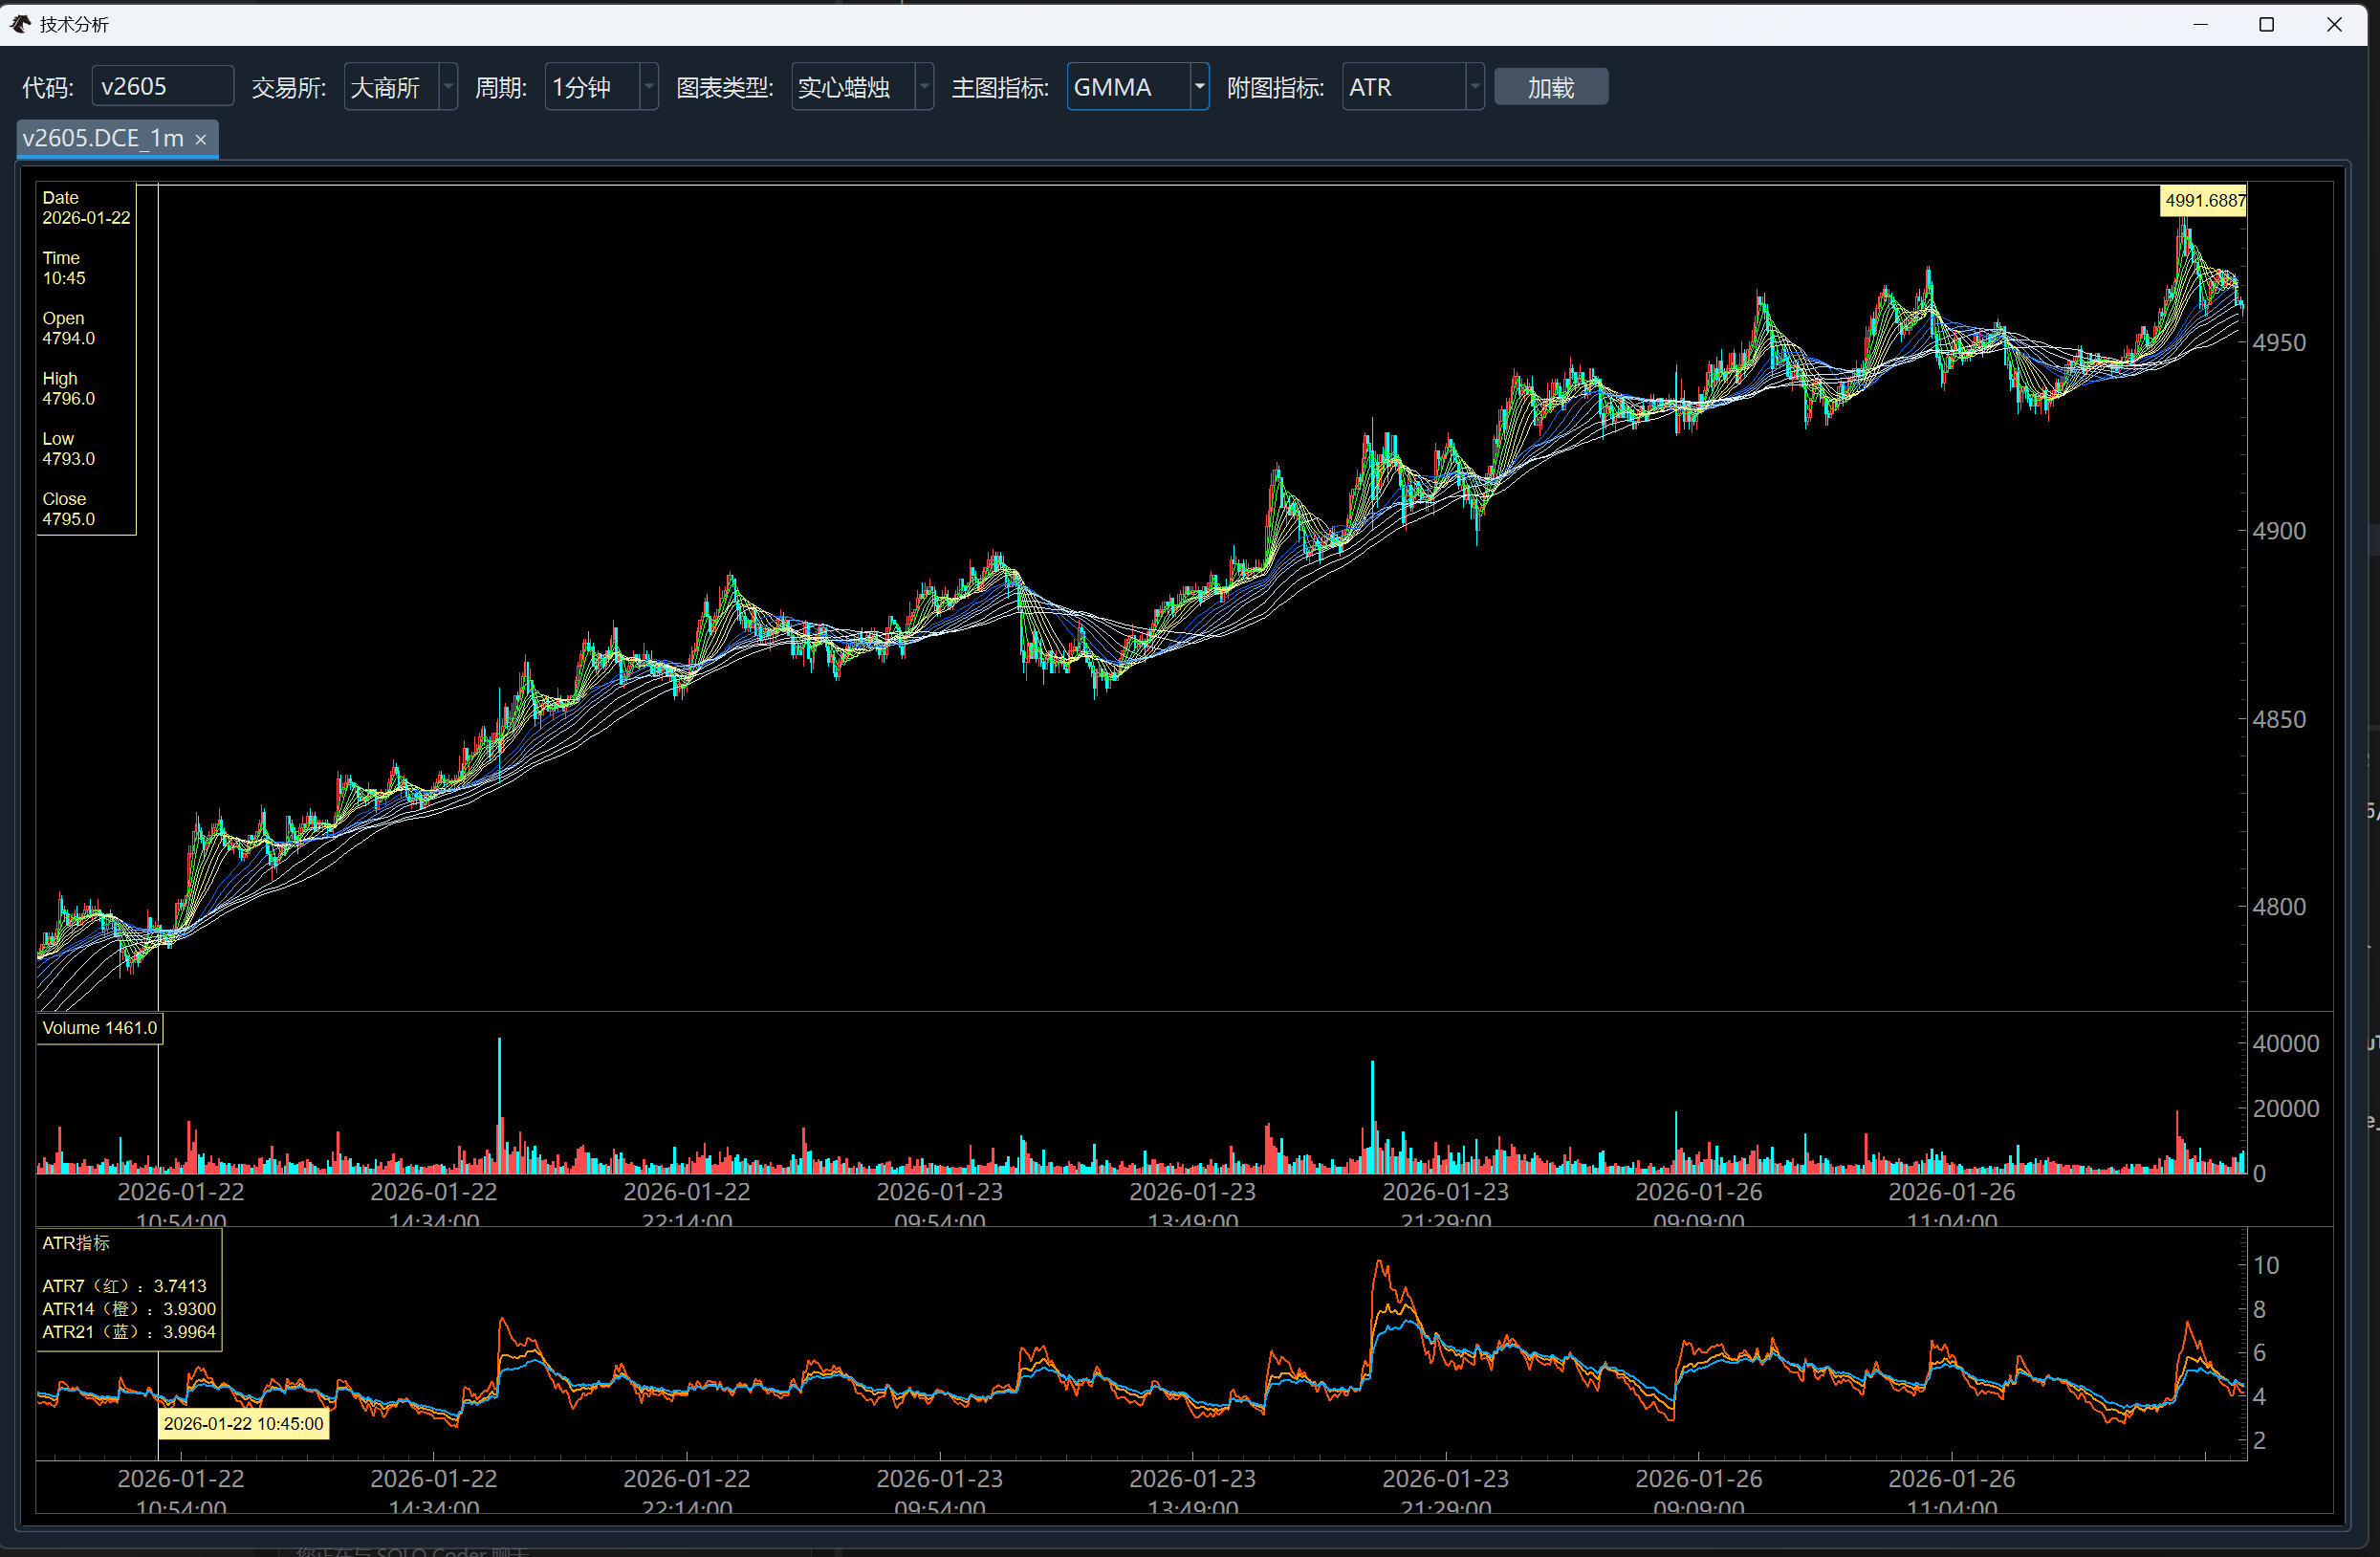Click the ATR指标 legend box
The height and width of the screenshot is (1557, 2380).
128,1289
